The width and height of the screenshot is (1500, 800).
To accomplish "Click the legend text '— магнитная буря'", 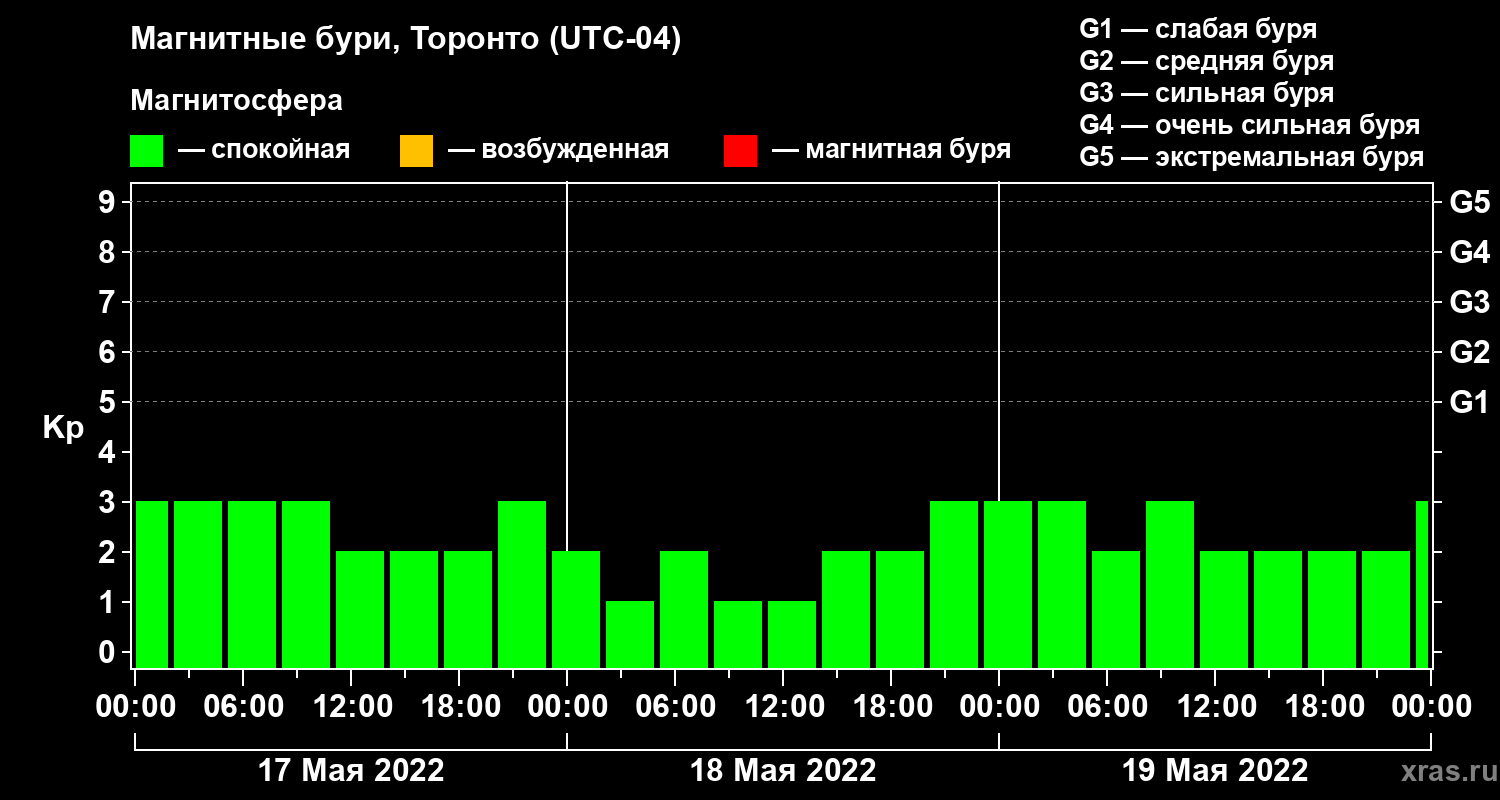I will [891, 150].
